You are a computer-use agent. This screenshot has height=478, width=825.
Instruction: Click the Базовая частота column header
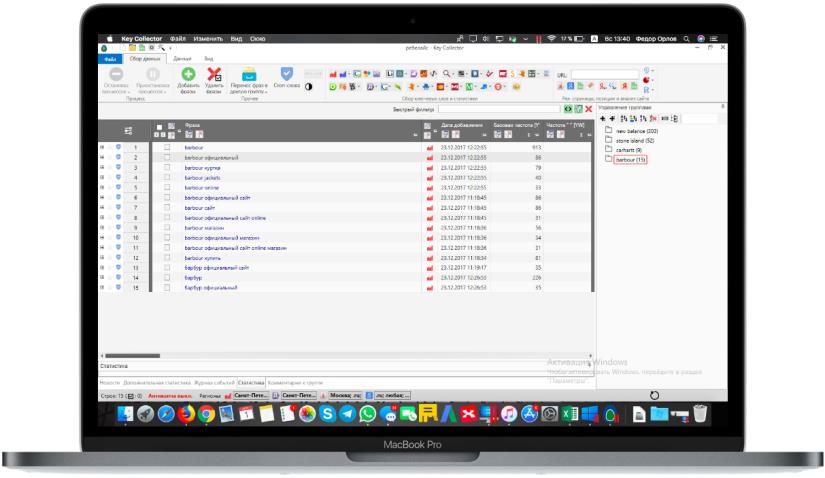coord(516,125)
